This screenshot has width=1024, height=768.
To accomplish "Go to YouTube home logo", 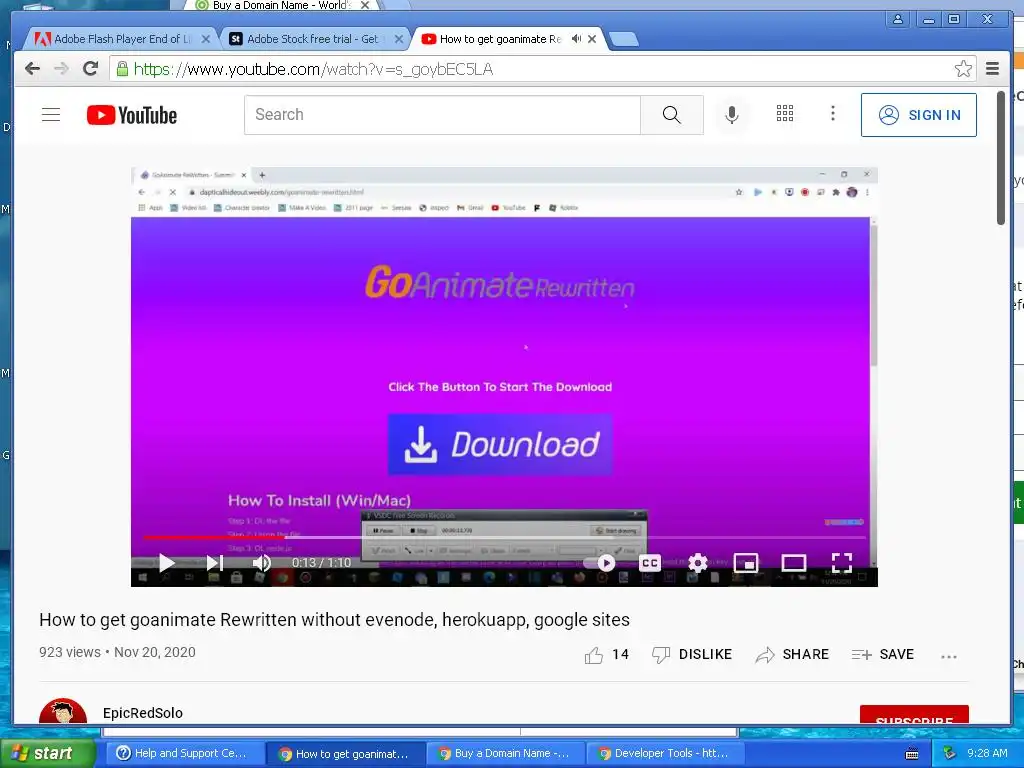I will [132, 115].
